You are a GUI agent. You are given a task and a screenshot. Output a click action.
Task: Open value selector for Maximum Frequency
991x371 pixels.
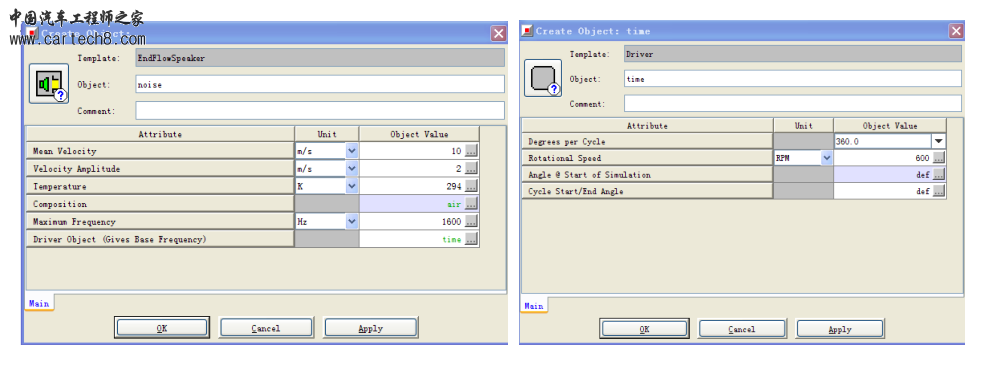[x=471, y=222]
